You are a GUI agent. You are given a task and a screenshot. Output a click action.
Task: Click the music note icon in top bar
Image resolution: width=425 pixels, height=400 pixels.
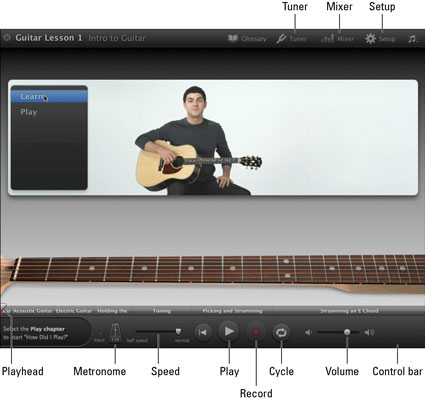(x=412, y=39)
